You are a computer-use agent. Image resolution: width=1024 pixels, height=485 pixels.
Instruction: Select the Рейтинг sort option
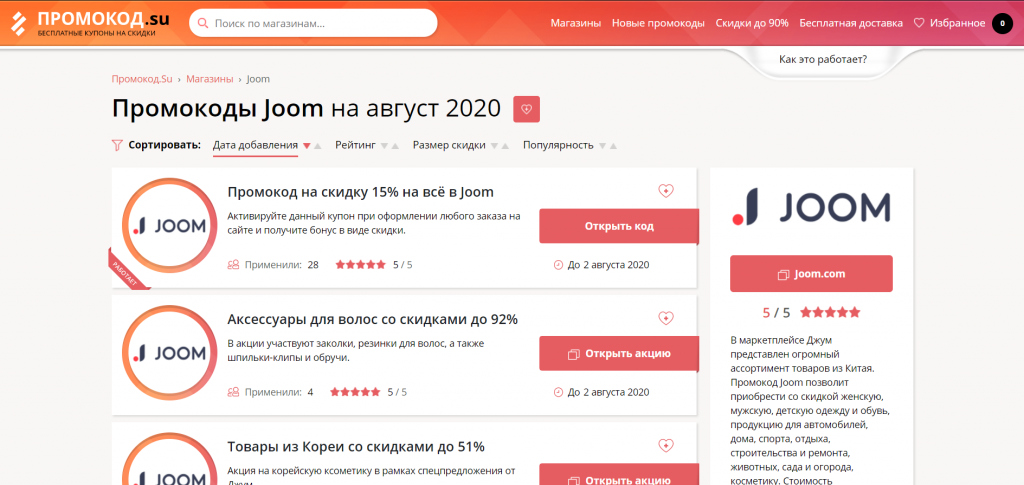coord(355,145)
